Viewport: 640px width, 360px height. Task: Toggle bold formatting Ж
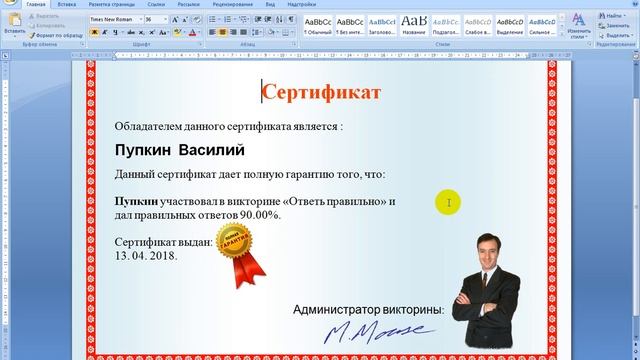click(x=94, y=32)
